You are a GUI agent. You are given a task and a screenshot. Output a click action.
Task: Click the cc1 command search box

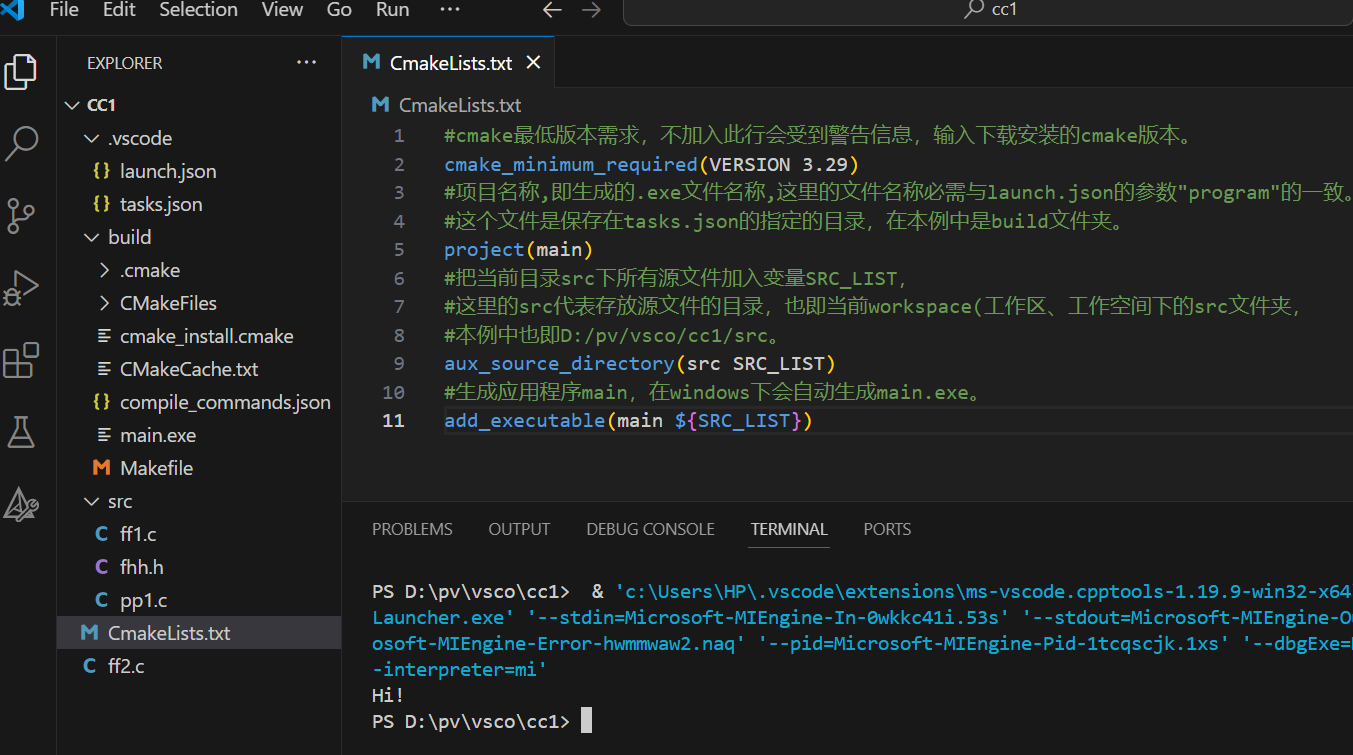click(x=988, y=10)
